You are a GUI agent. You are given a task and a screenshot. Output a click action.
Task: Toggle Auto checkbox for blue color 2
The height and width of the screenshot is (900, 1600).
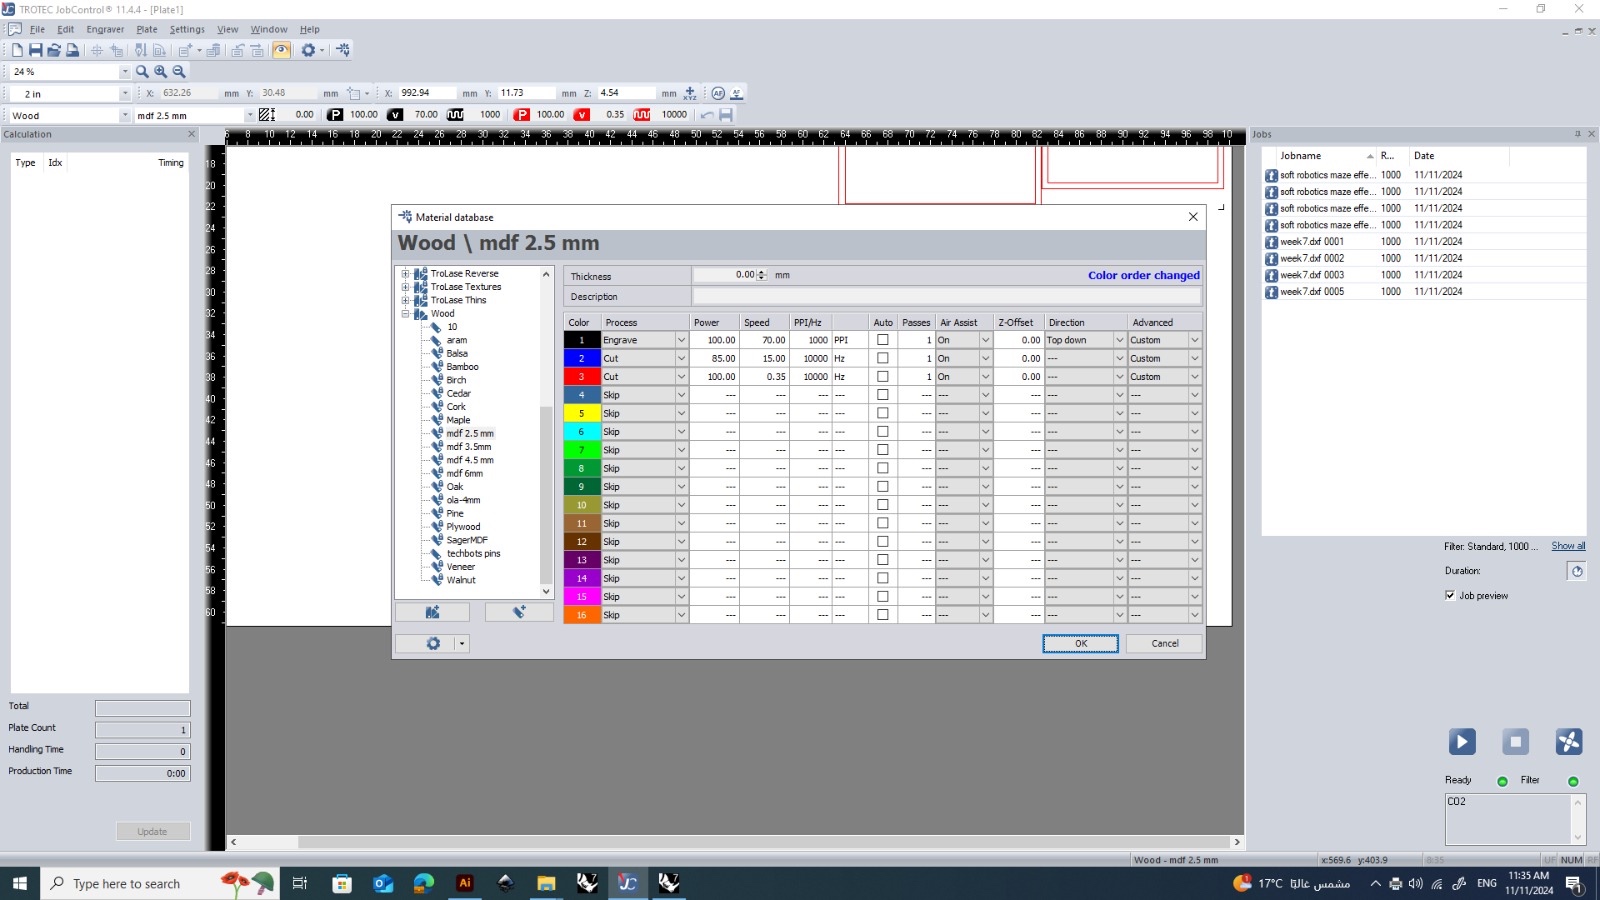pyautogui.click(x=883, y=358)
